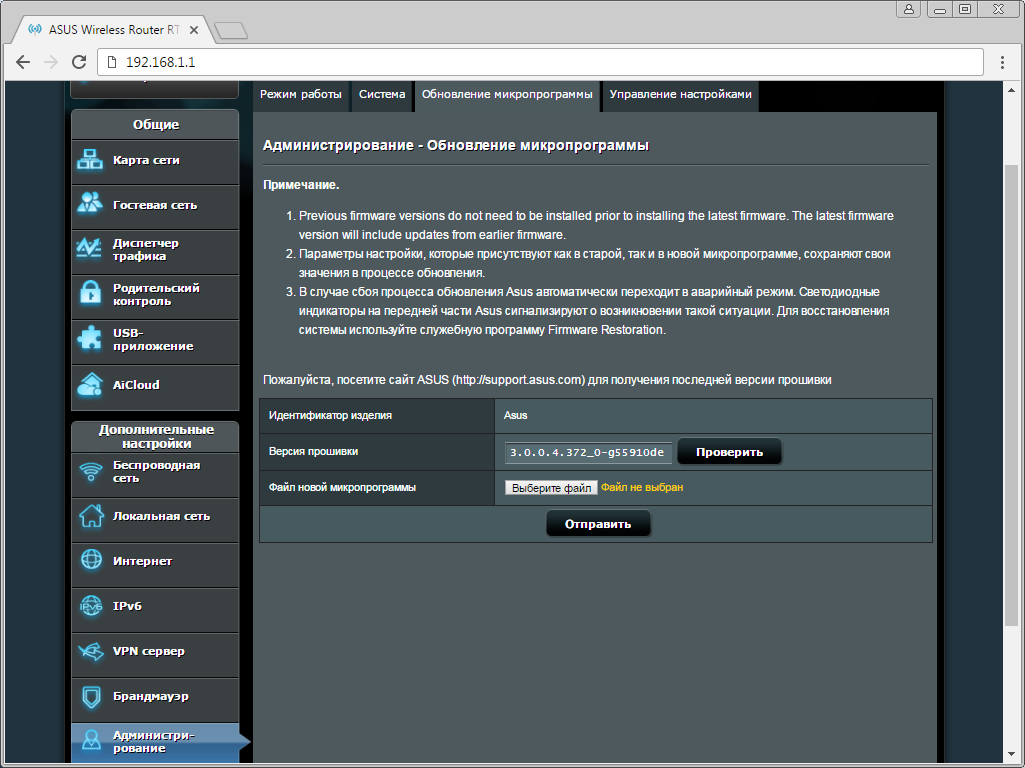Click the Примечание heading
The image size is (1025, 768).
301,185
